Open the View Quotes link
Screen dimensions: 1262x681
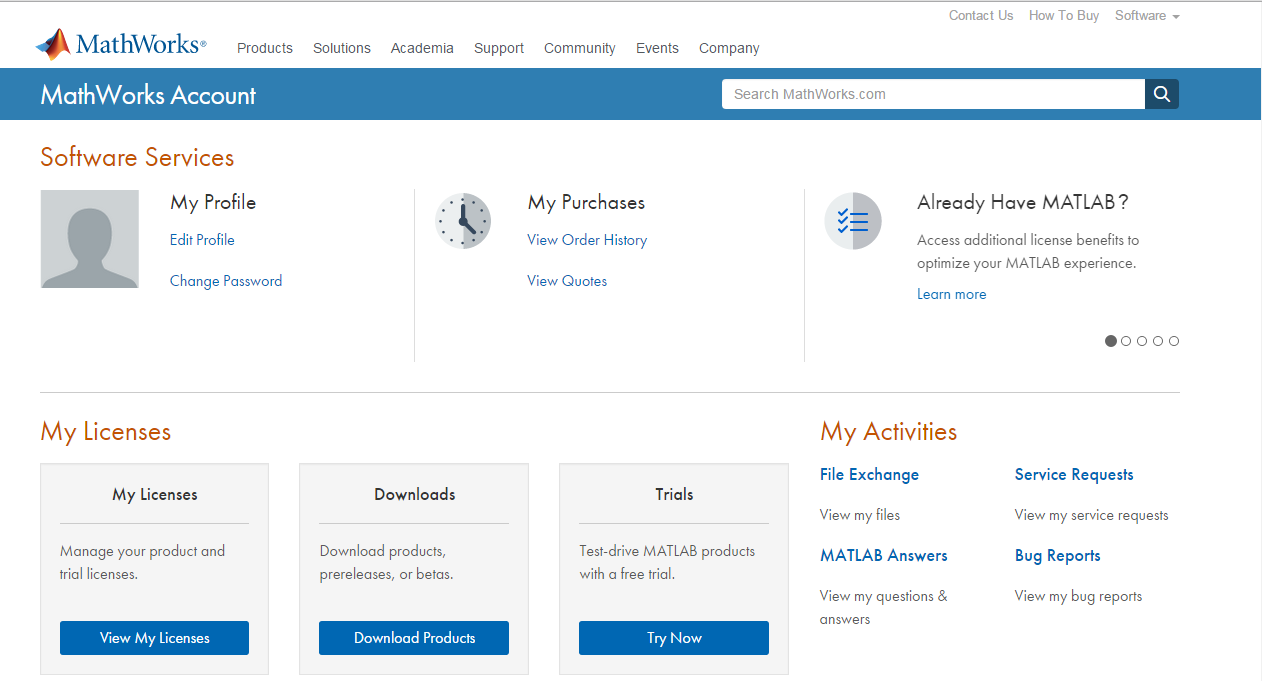coord(567,281)
